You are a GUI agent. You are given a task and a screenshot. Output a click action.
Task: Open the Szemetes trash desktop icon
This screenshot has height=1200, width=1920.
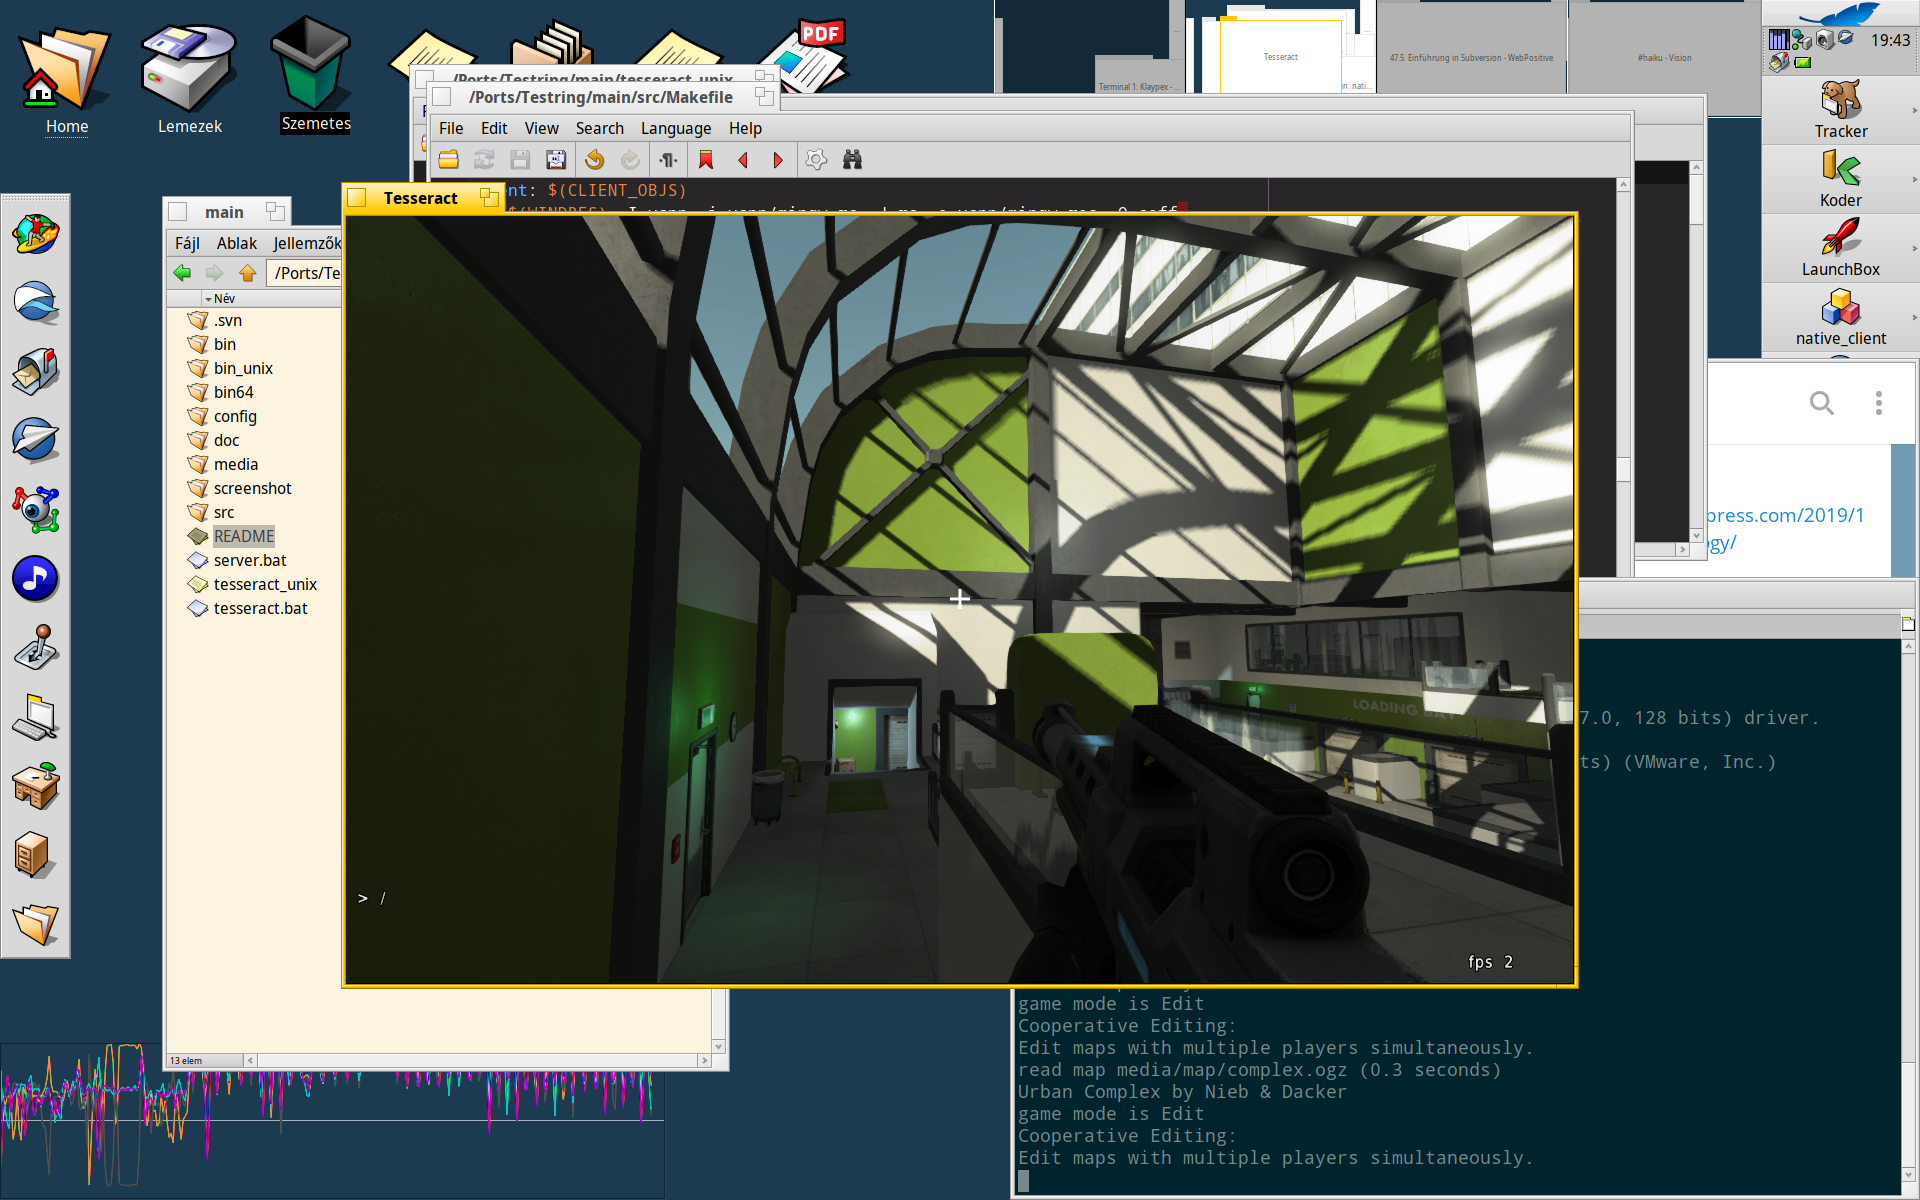point(314,75)
